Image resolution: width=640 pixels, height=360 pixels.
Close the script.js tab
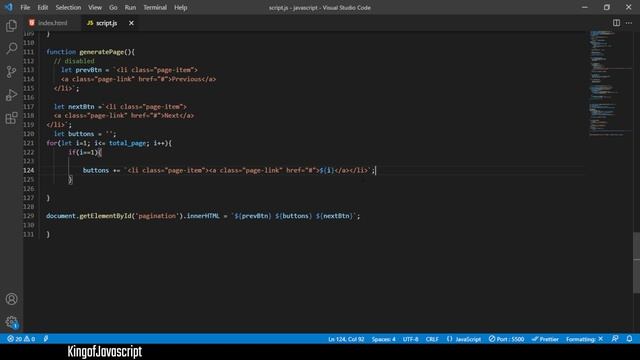[131, 23]
